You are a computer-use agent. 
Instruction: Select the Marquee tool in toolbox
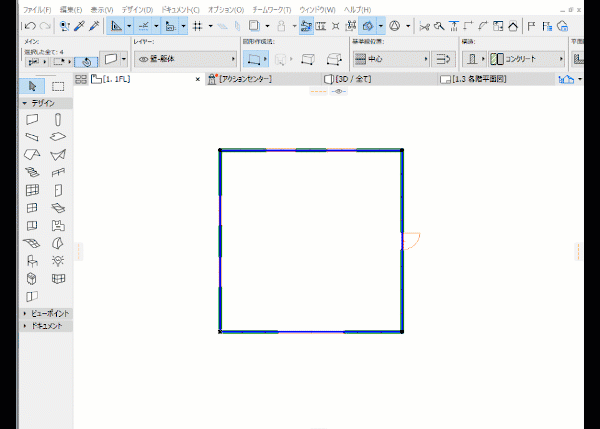pos(58,86)
